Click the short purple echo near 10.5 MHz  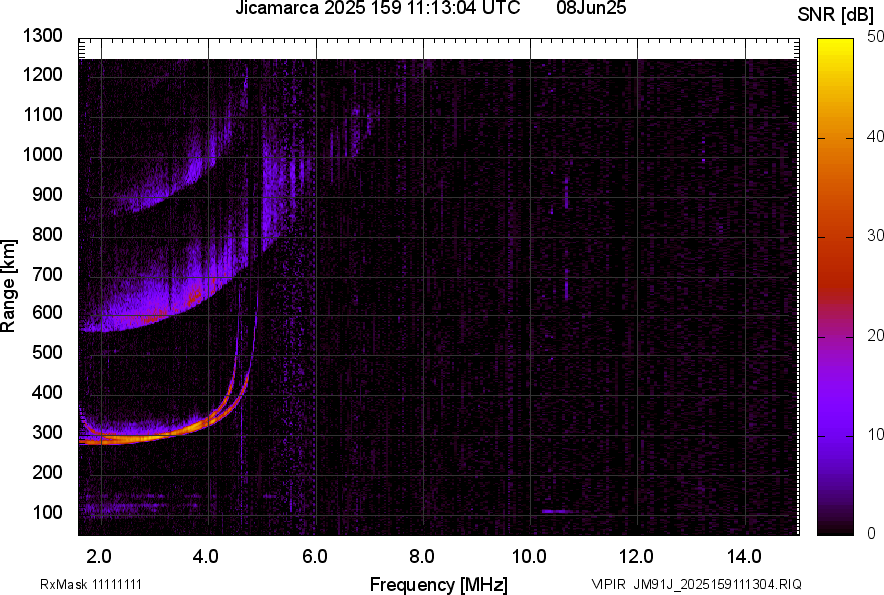(x=555, y=512)
